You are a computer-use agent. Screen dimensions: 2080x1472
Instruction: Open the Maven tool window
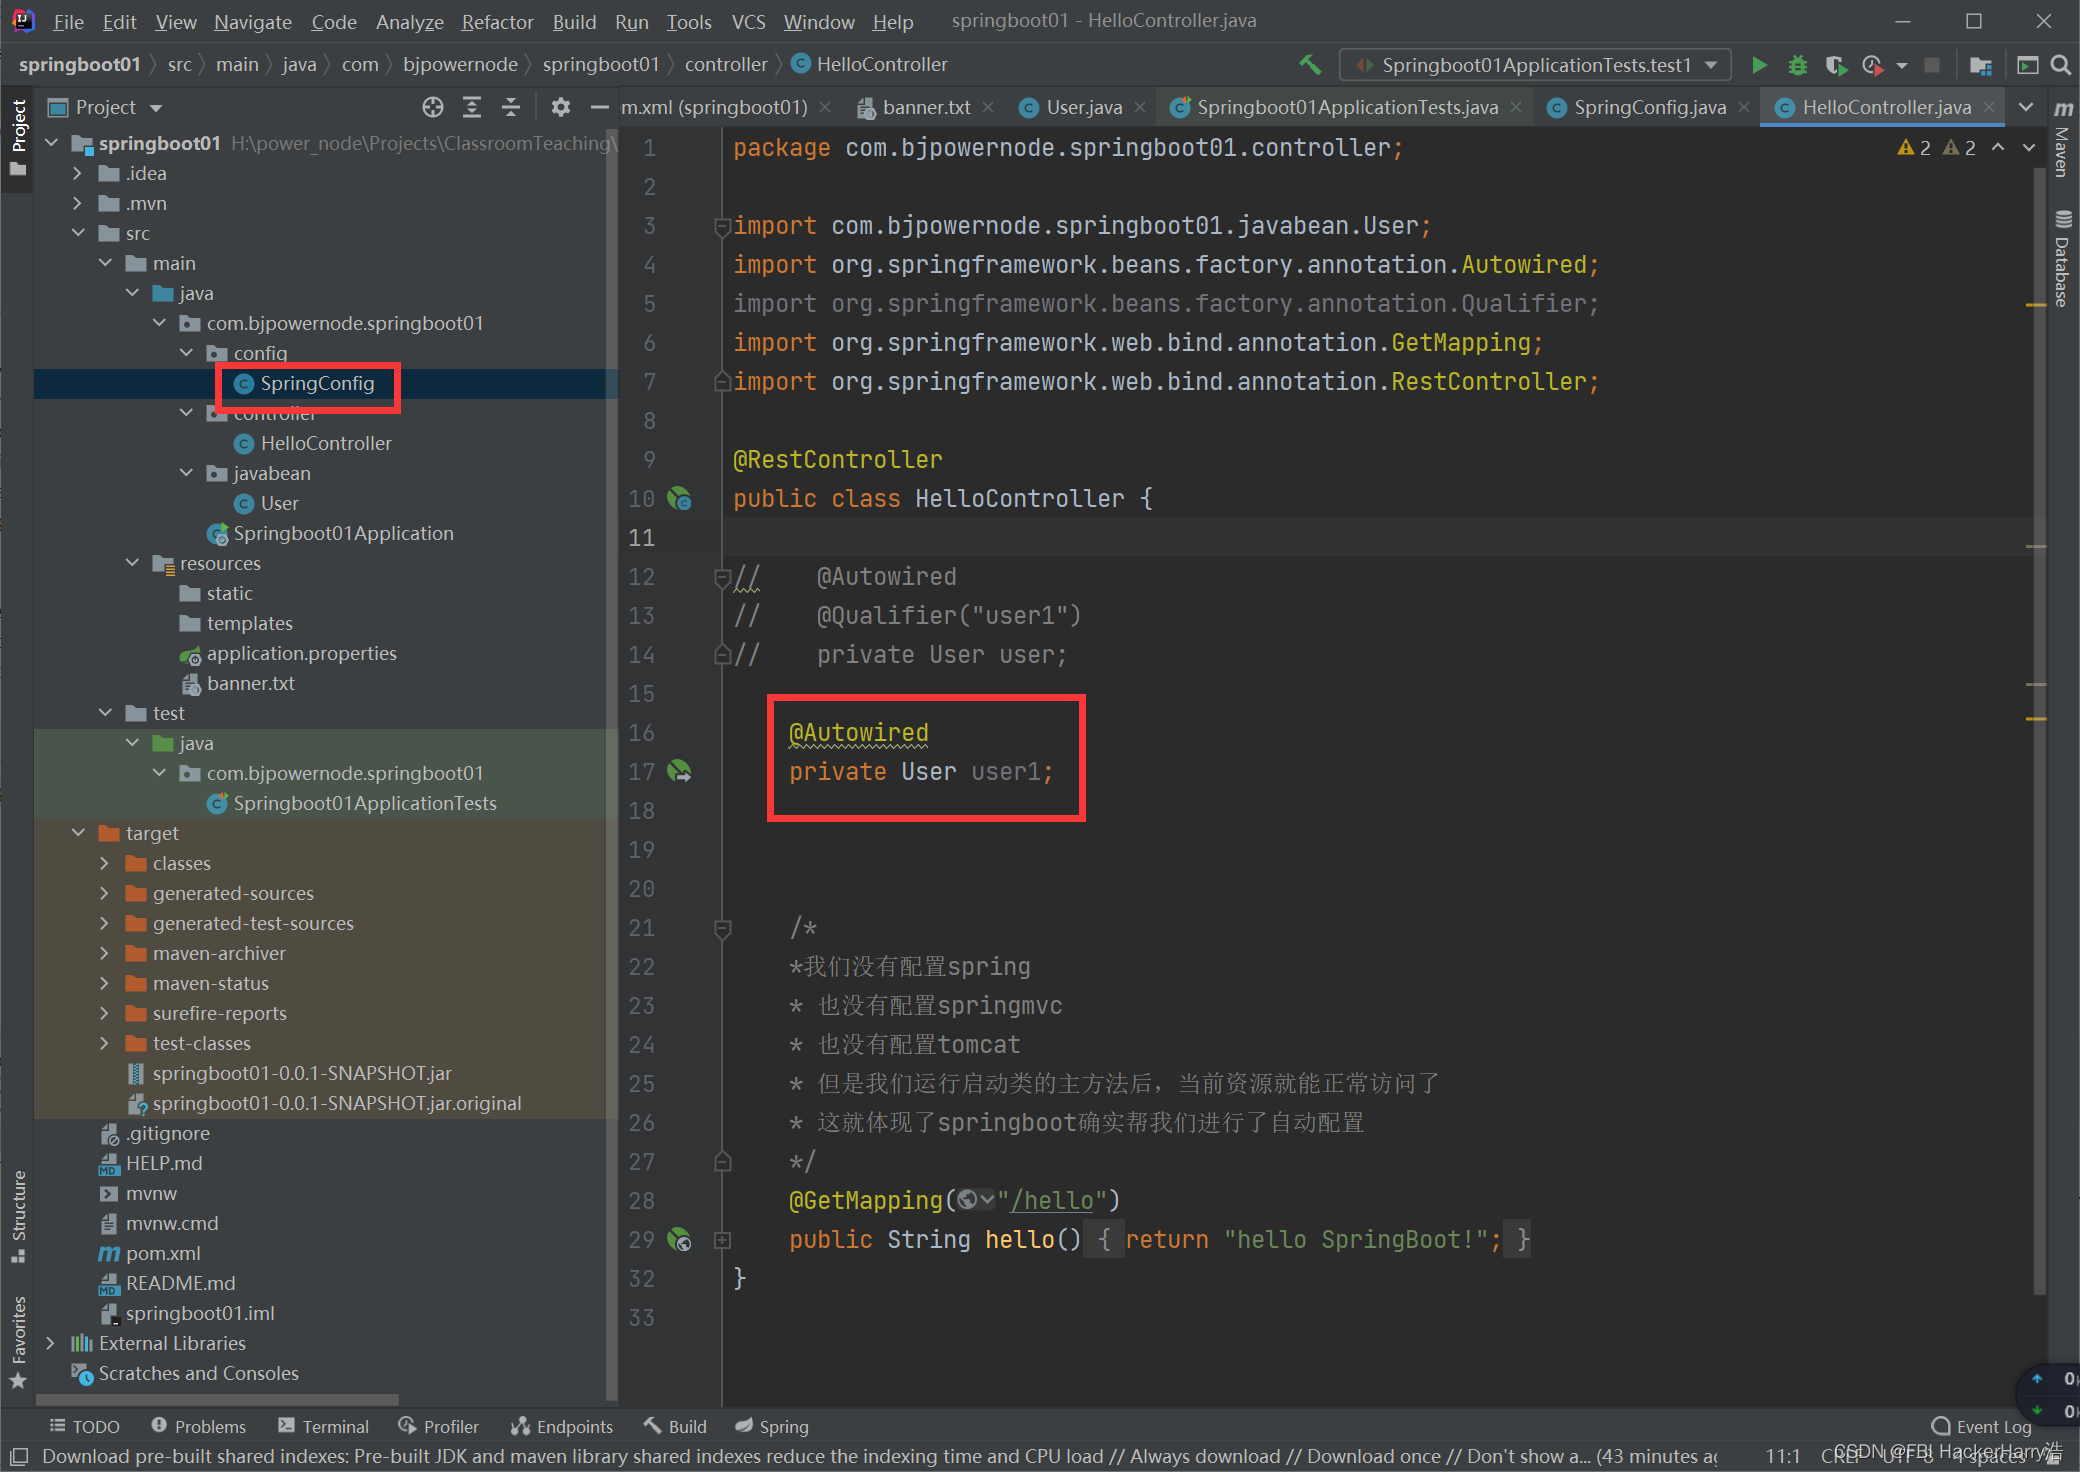click(2062, 138)
